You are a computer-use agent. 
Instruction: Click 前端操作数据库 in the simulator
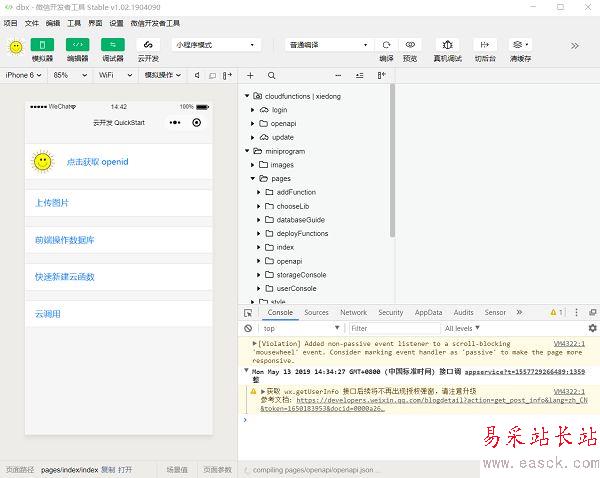point(64,240)
